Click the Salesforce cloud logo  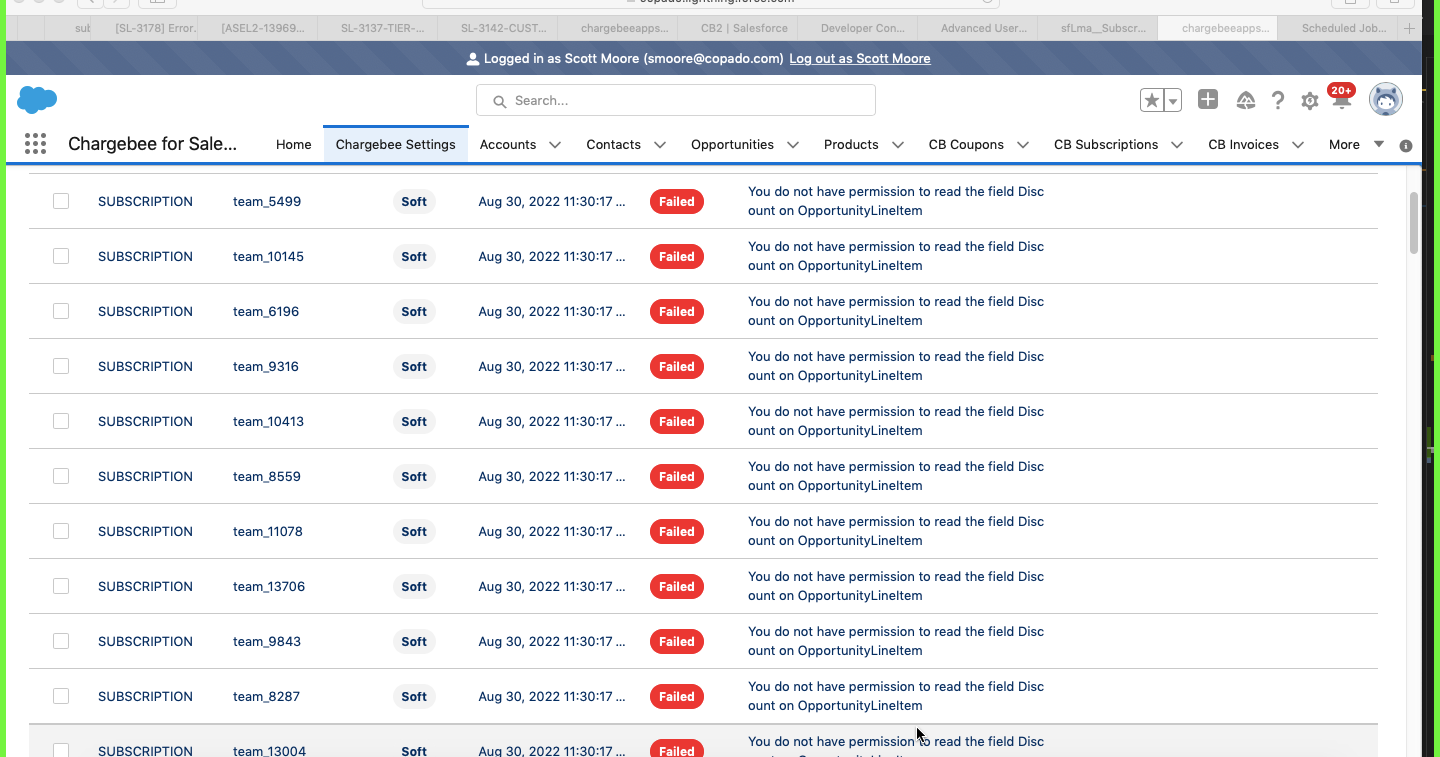click(x=37, y=100)
